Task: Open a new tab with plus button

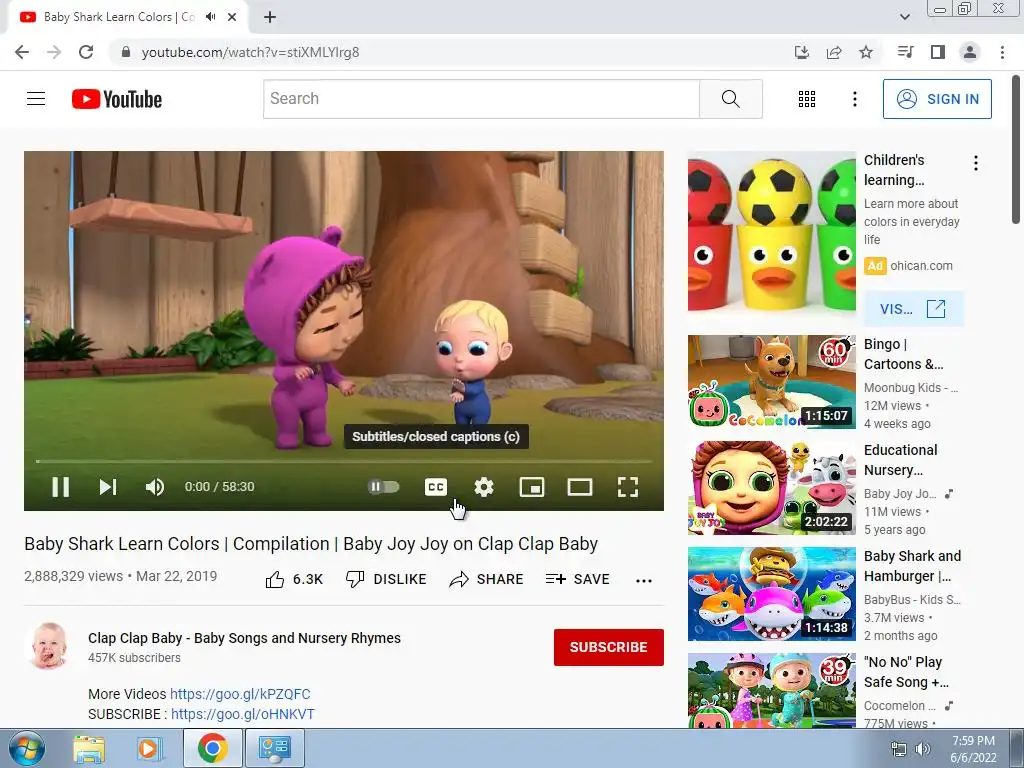Action: tap(270, 17)
